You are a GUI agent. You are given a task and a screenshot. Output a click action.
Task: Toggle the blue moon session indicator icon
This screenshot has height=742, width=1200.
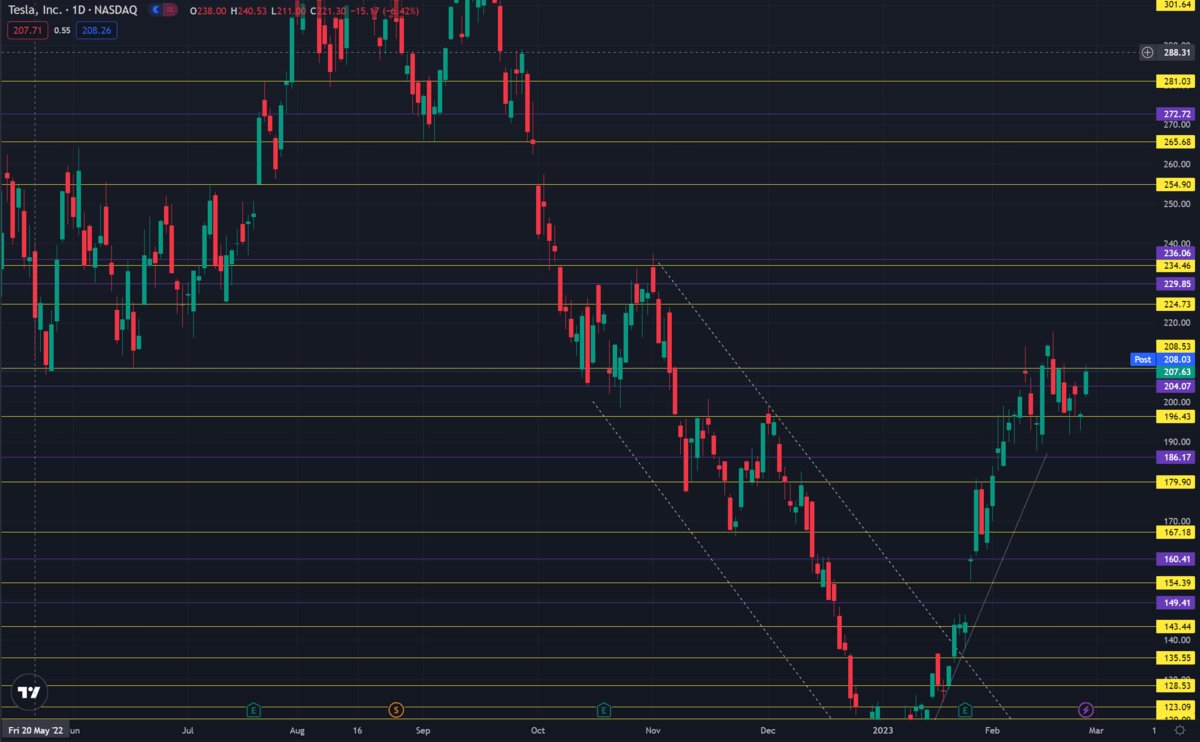point(158,10)
